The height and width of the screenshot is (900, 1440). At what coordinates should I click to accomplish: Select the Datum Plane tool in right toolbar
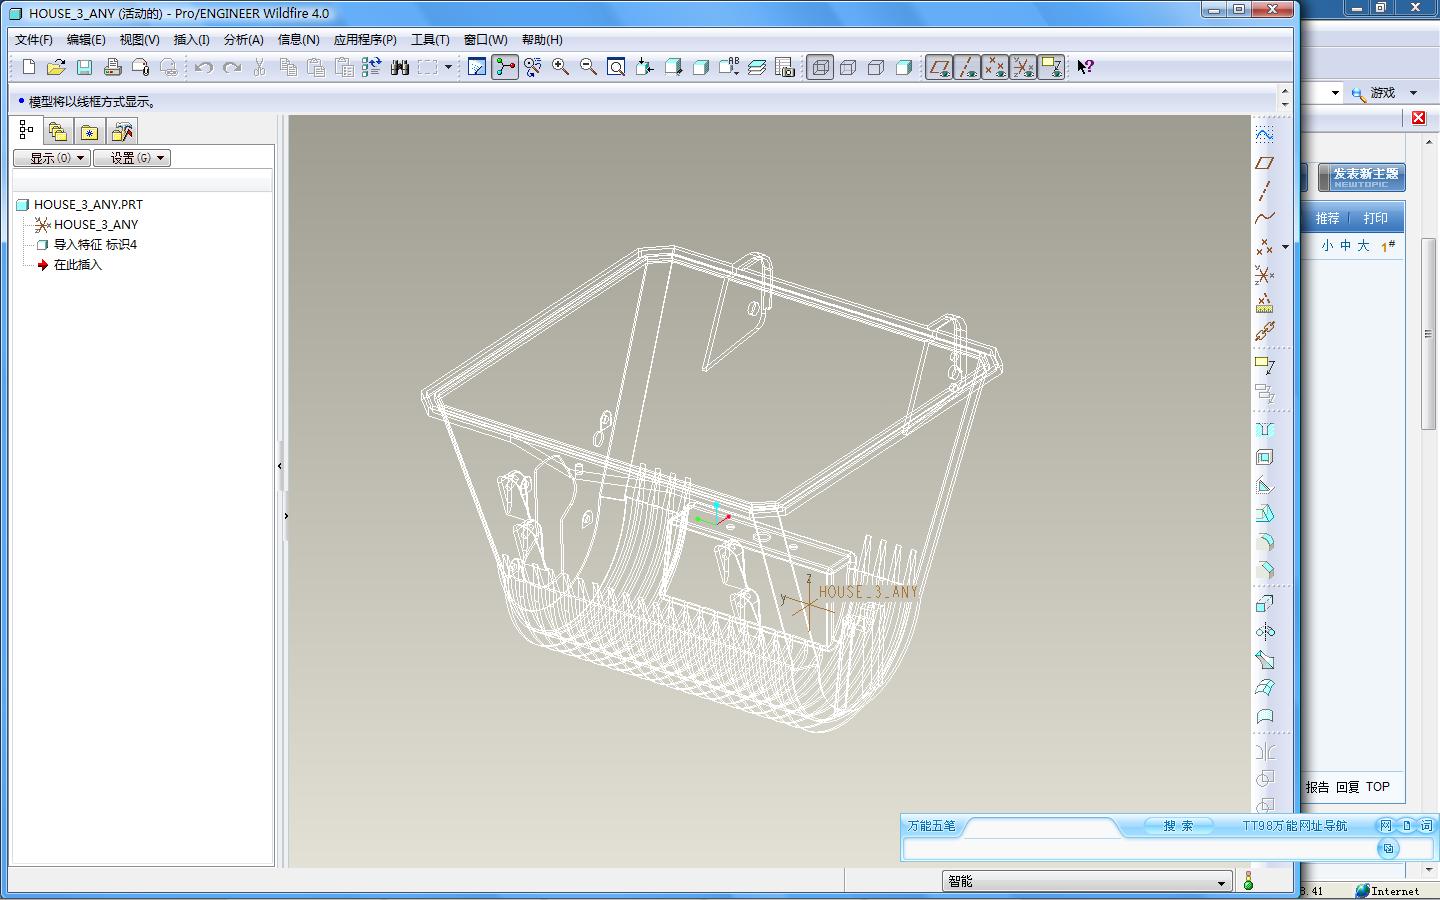[1265, 162]
